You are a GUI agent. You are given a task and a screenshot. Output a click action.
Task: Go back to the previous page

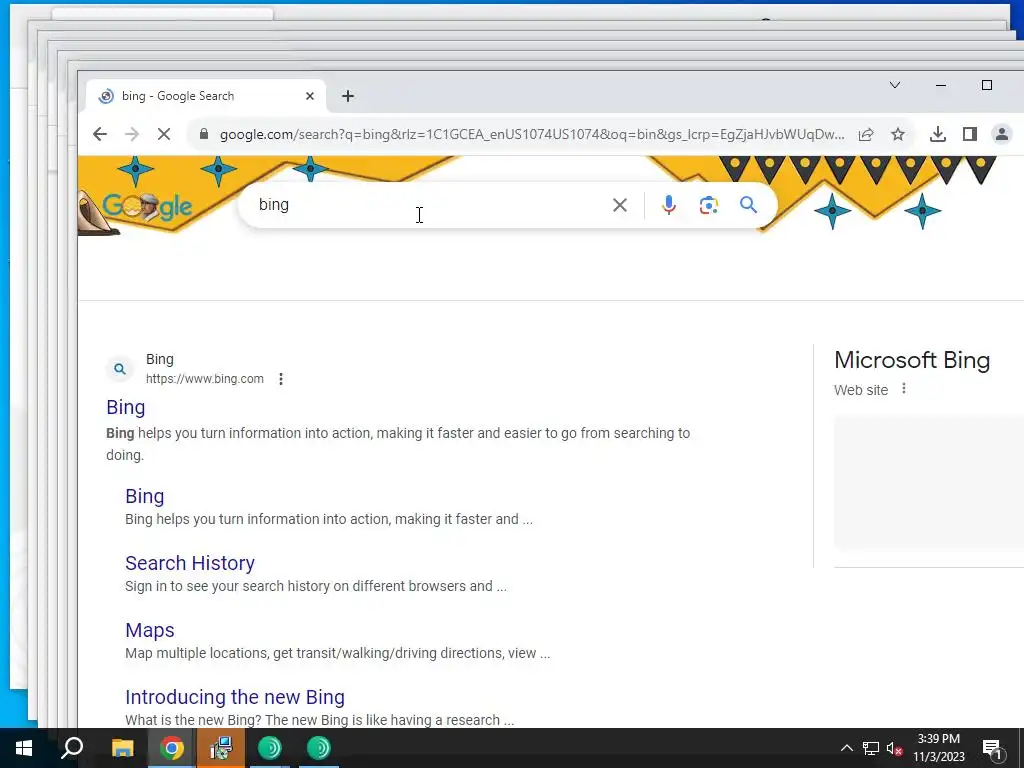(x=99, y=135)
